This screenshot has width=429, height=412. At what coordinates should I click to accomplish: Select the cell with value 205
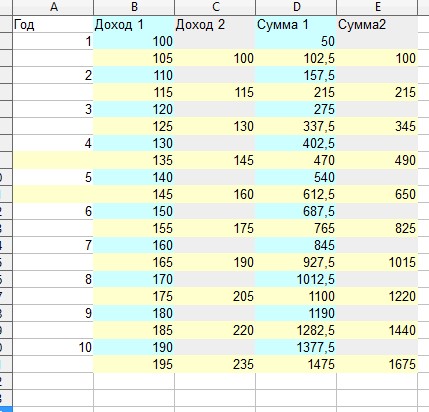pos(215,296)
